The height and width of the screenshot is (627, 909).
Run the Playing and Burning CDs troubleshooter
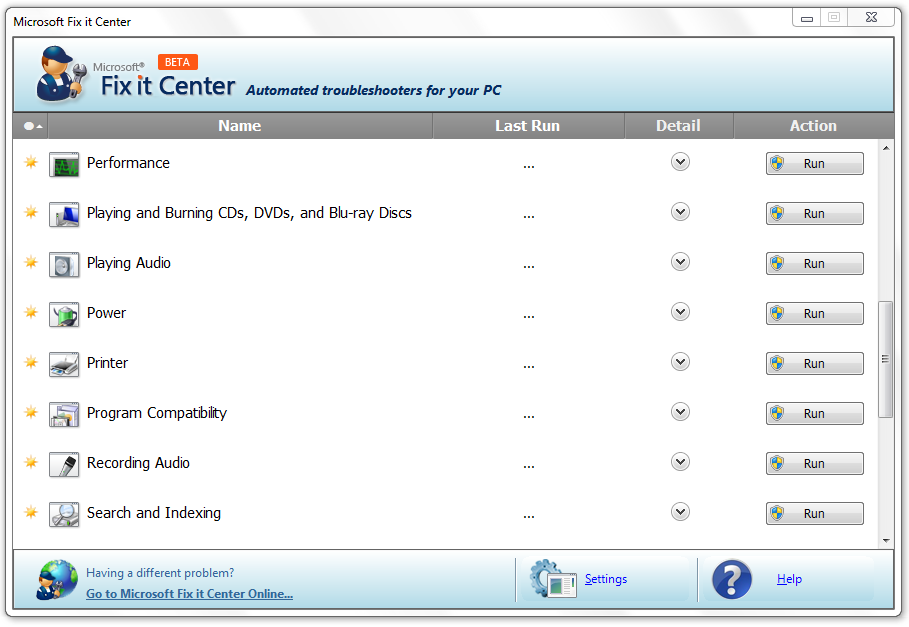(815, 213)
